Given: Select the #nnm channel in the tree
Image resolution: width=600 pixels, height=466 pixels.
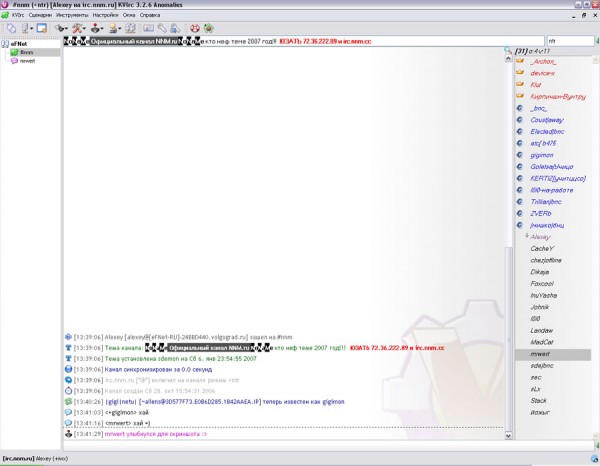Looking at the screenshot, I should pyautogui.click(x=26, y=52).
